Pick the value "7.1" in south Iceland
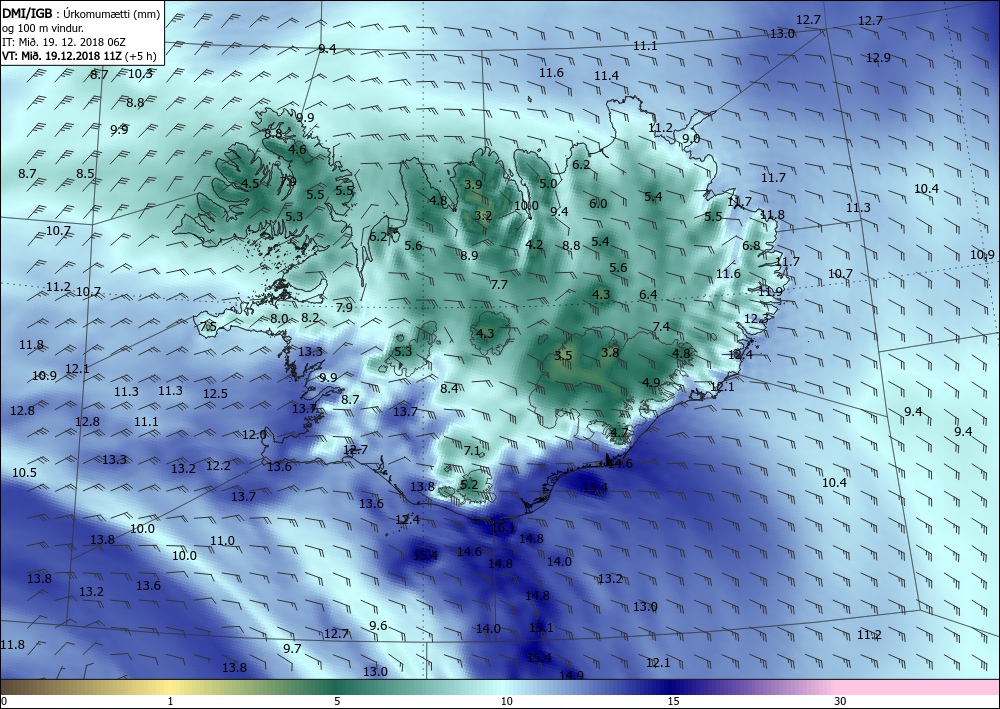The image size is (1000, 709). click(472, 451)
